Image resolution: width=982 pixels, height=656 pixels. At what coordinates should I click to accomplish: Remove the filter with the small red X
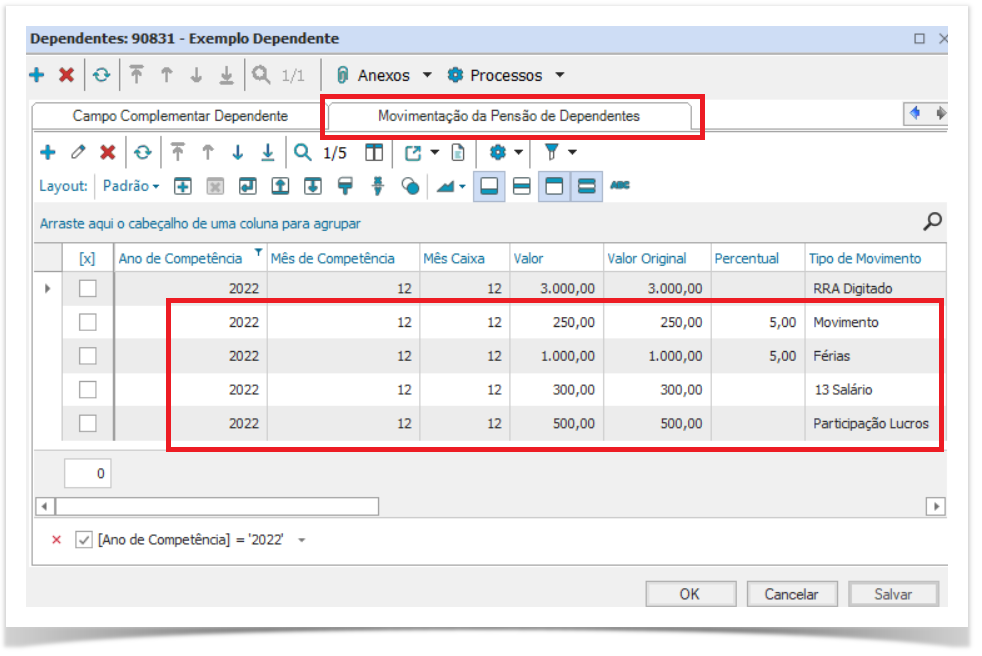(56, 539)
